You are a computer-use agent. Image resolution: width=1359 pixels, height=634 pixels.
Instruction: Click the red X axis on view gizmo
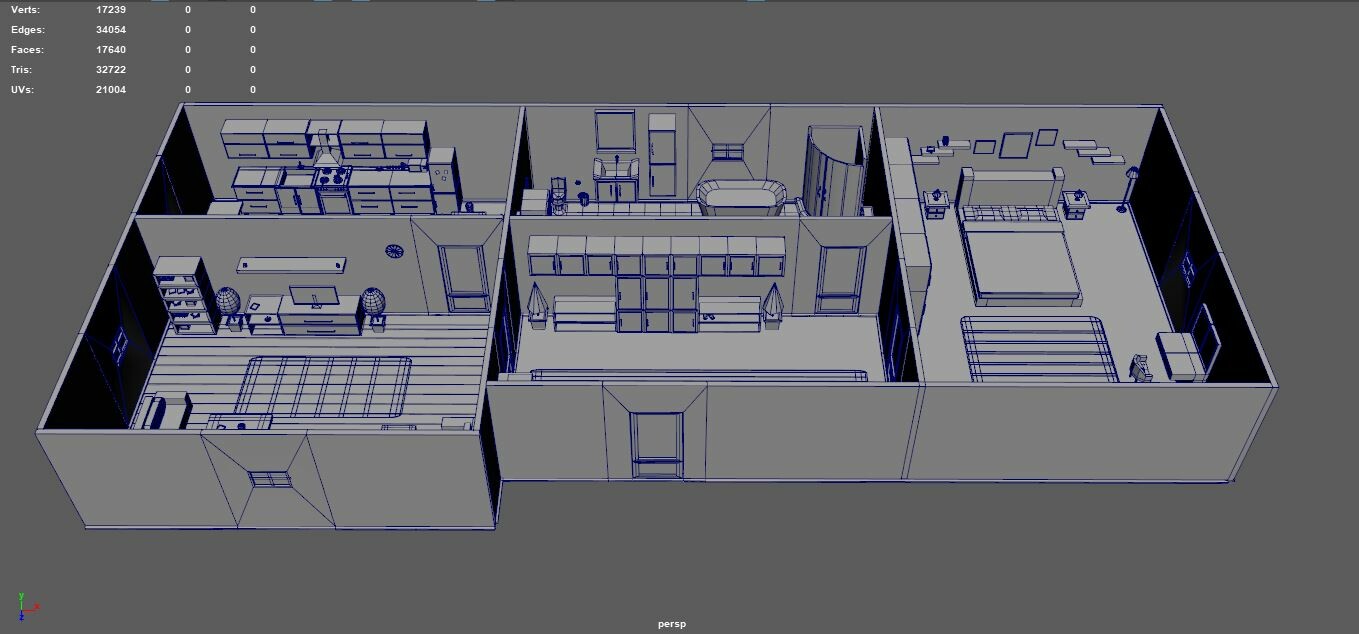[x=36, y=605]
